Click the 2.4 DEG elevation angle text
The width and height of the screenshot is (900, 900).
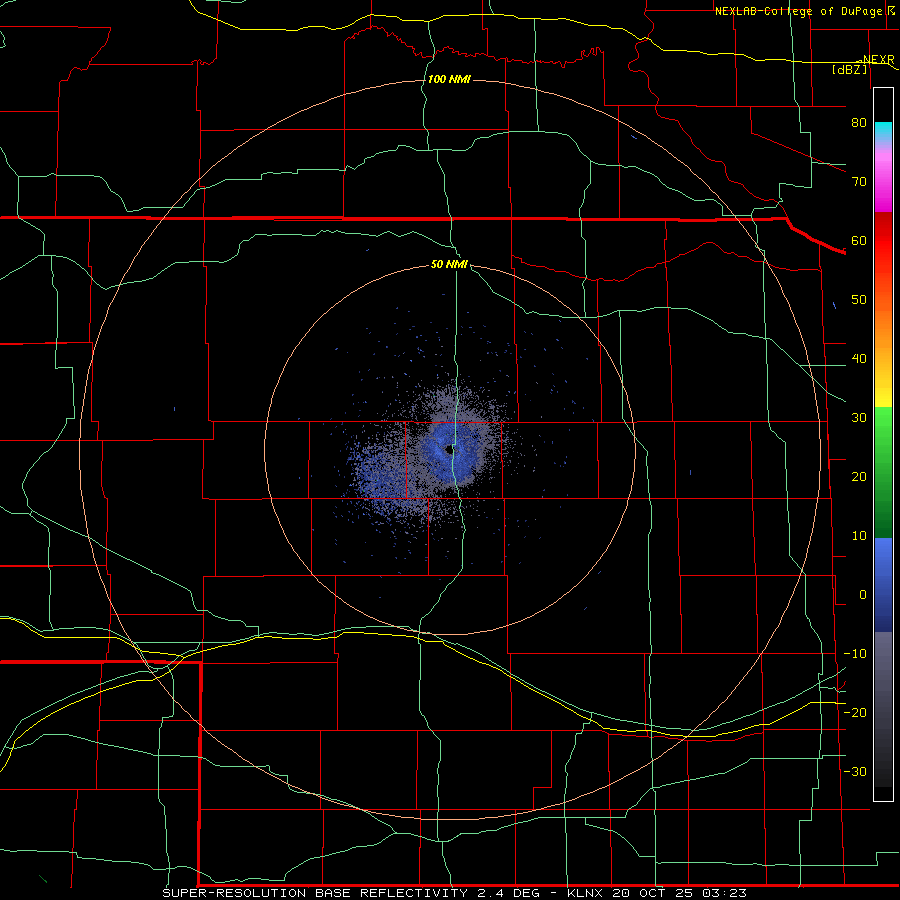click(x=507, y=893)
